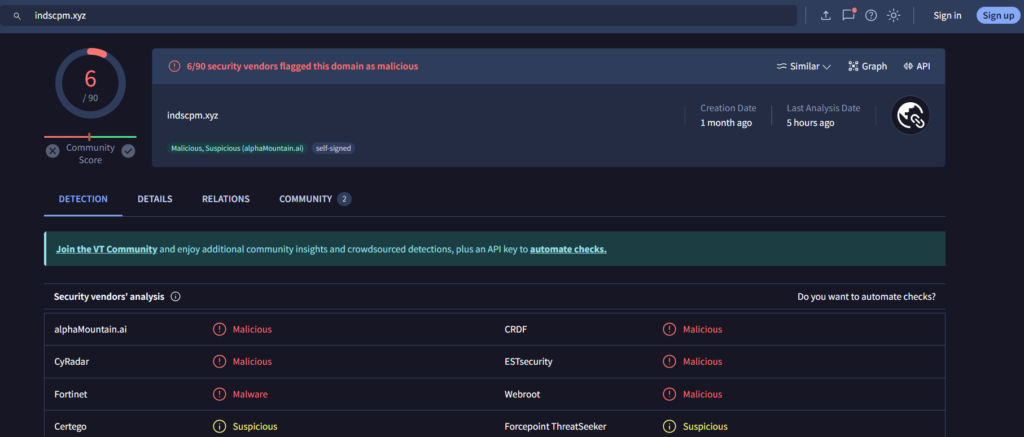Vote positive with the community score checkmark

[128, 151]
